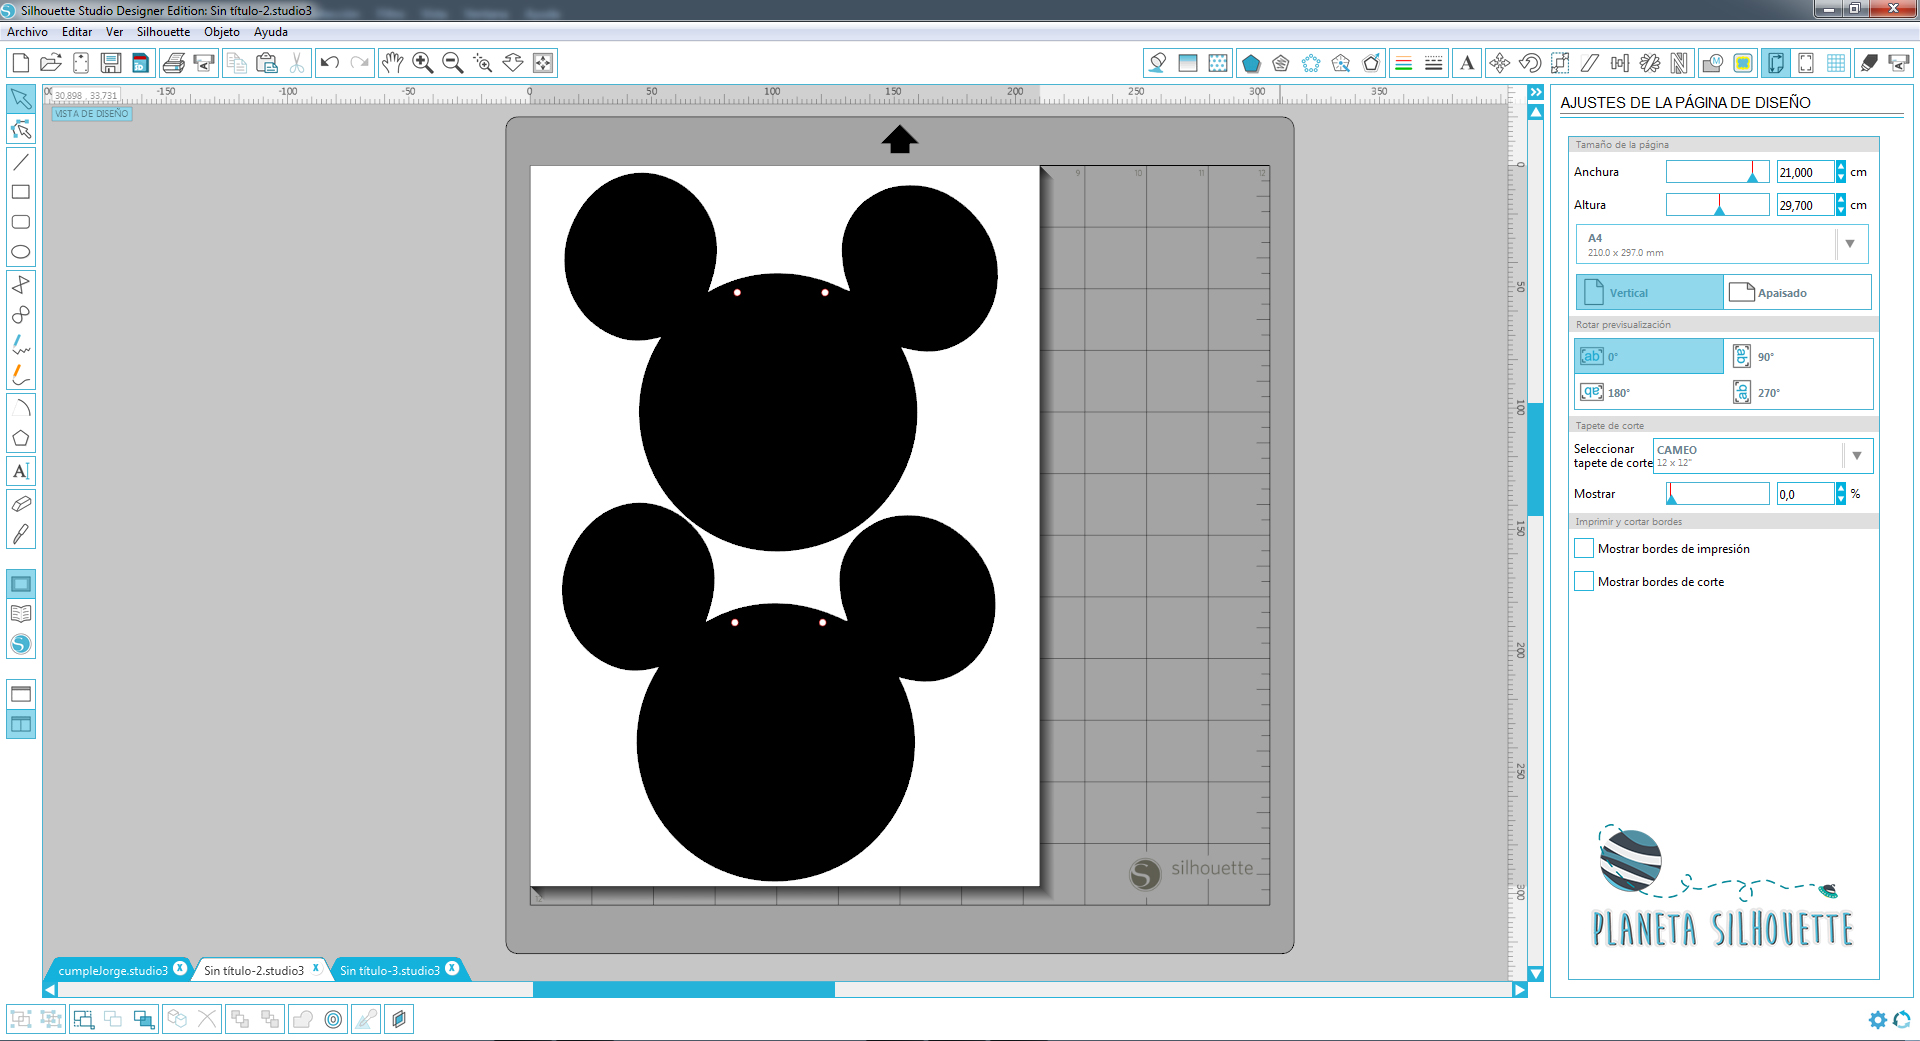Image resolution: width=1920 pixels, height=1041 pixels.
Task: Select the Edit Points tool
Action: (21, 130)
